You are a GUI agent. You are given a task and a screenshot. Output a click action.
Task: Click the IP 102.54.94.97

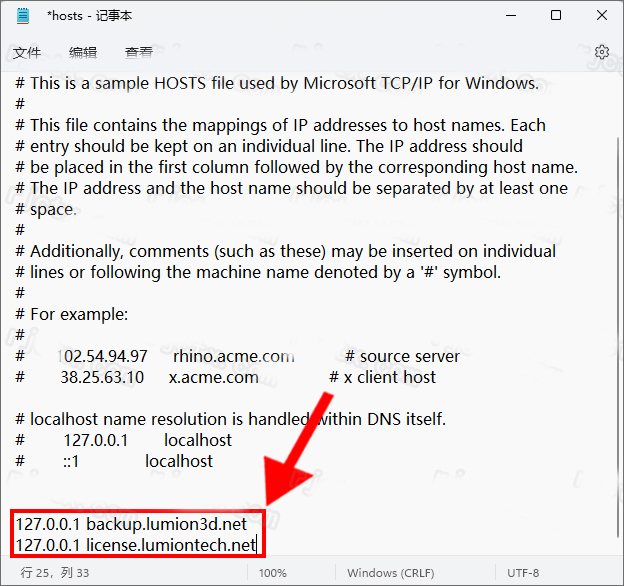[103, 356]
